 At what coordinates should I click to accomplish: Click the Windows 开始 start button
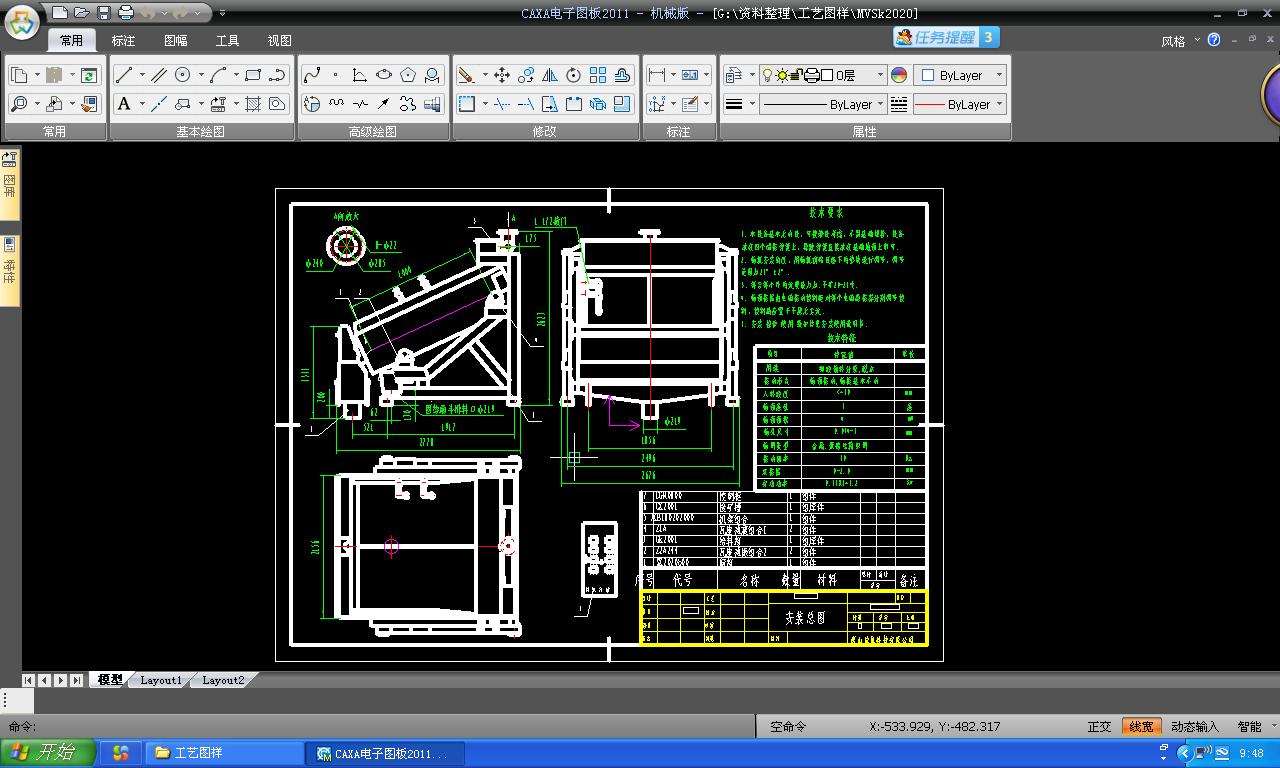pyautogui.click(x=48, y=753)
